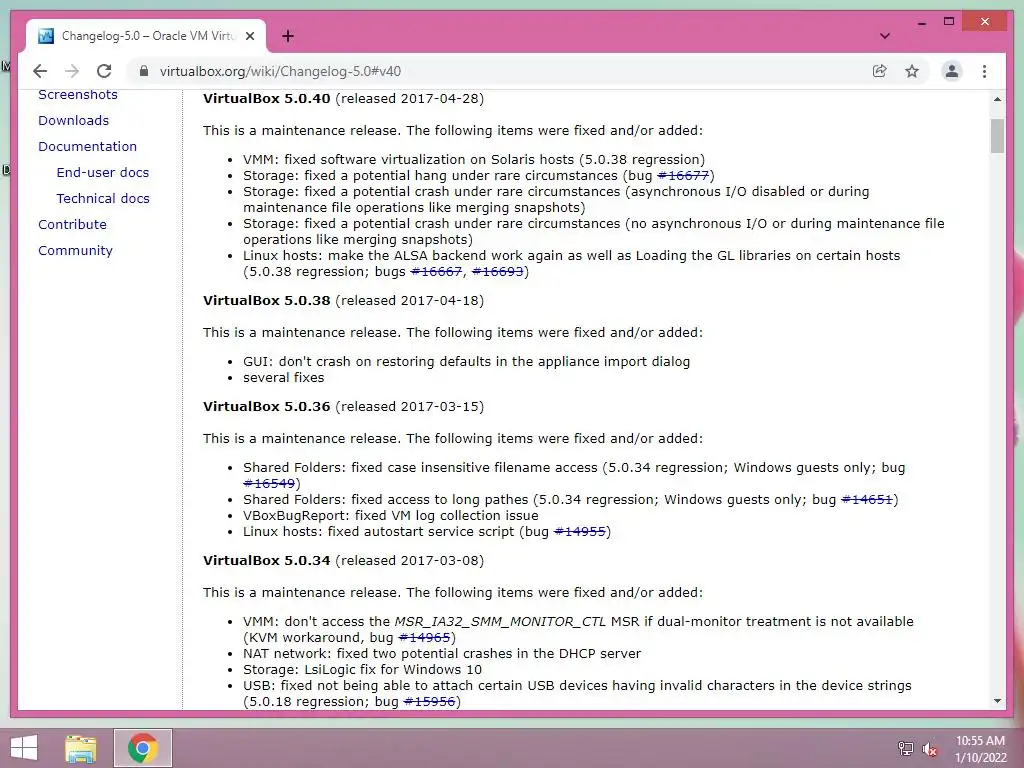Open bug #14955 link
The height and width of the screenshot is (768, 1024).
point(579,531)
